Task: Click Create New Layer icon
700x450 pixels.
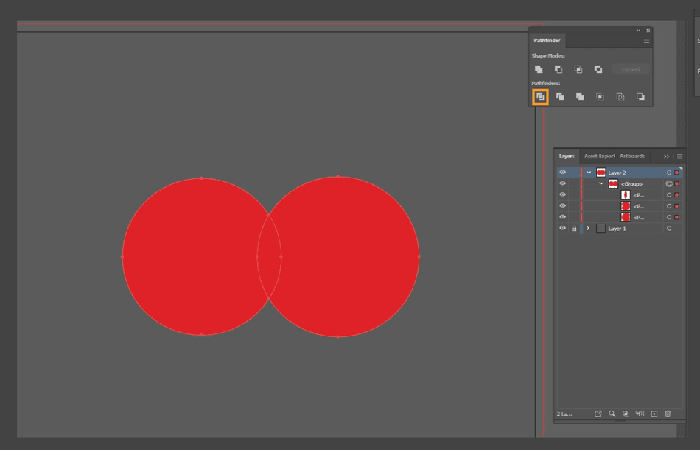Action: pos(654,414)
